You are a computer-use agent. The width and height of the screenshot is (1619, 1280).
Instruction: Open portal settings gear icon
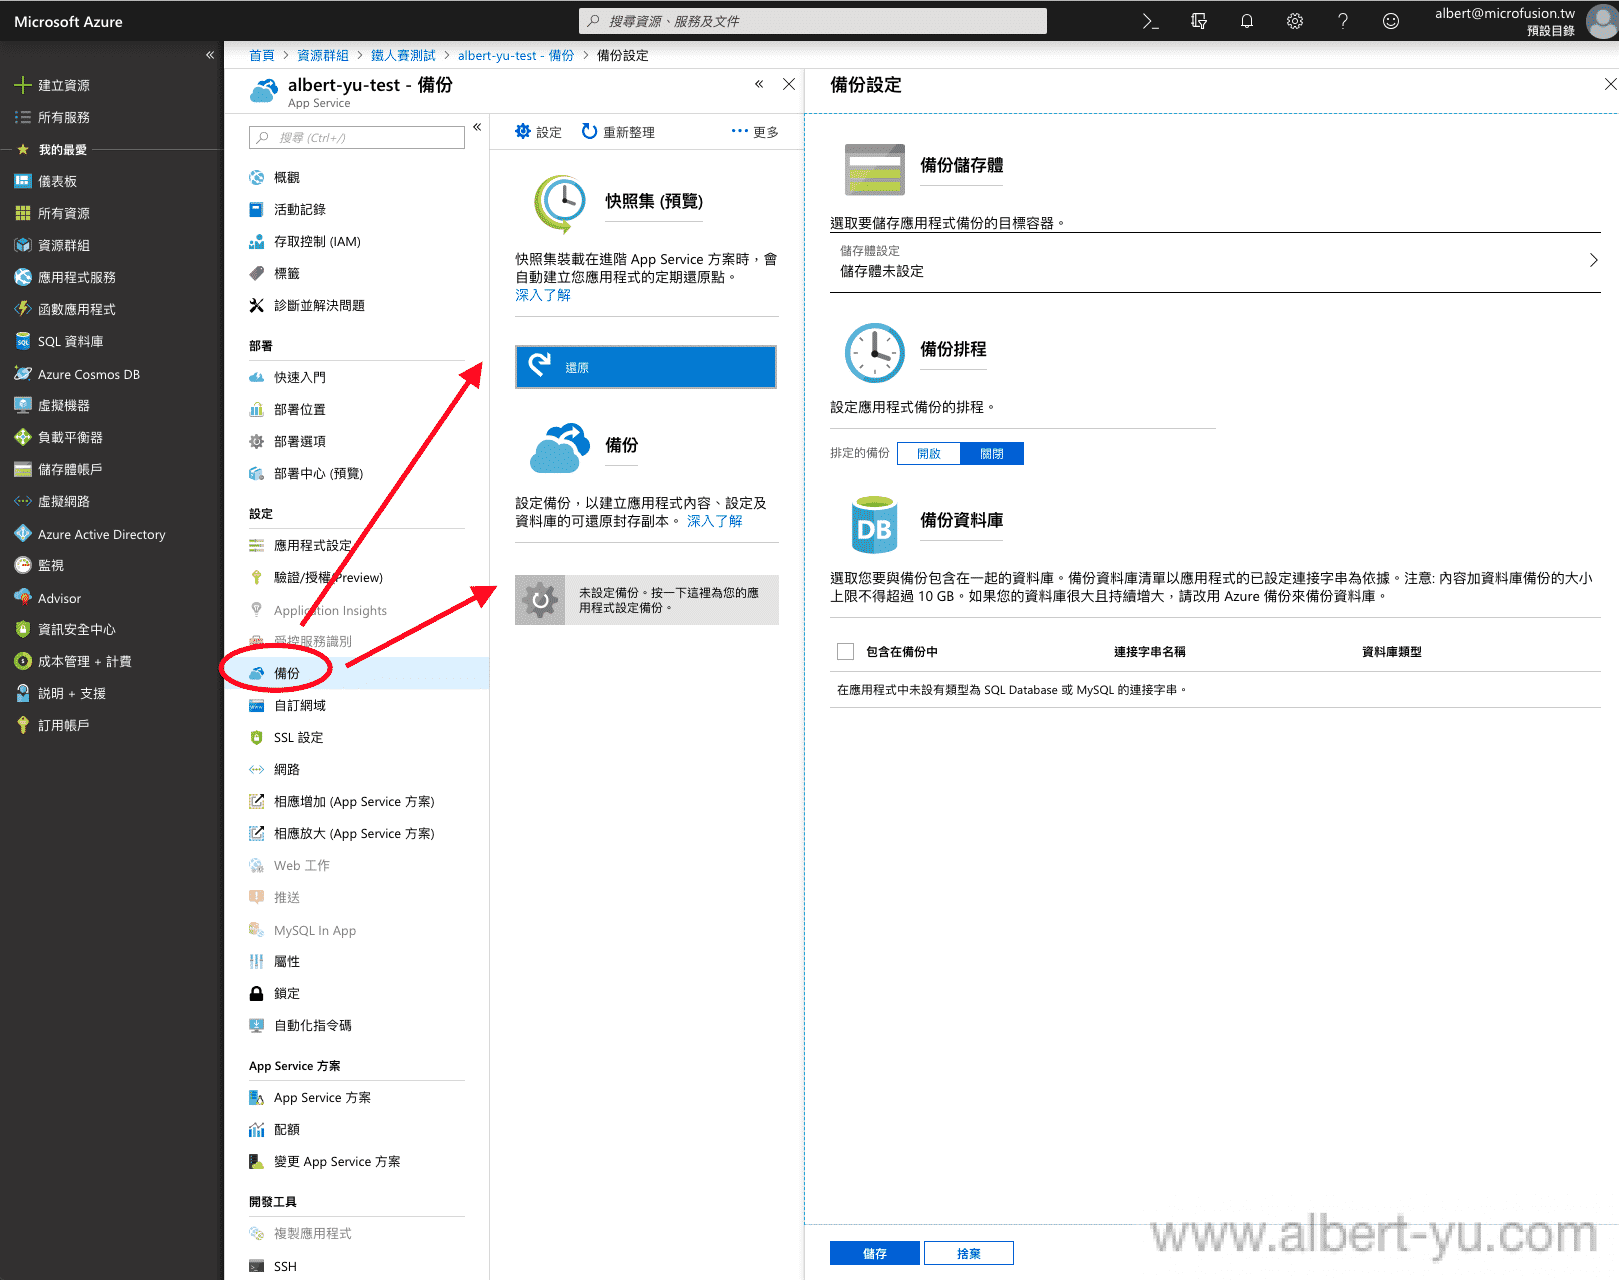tap(1295, 21)
